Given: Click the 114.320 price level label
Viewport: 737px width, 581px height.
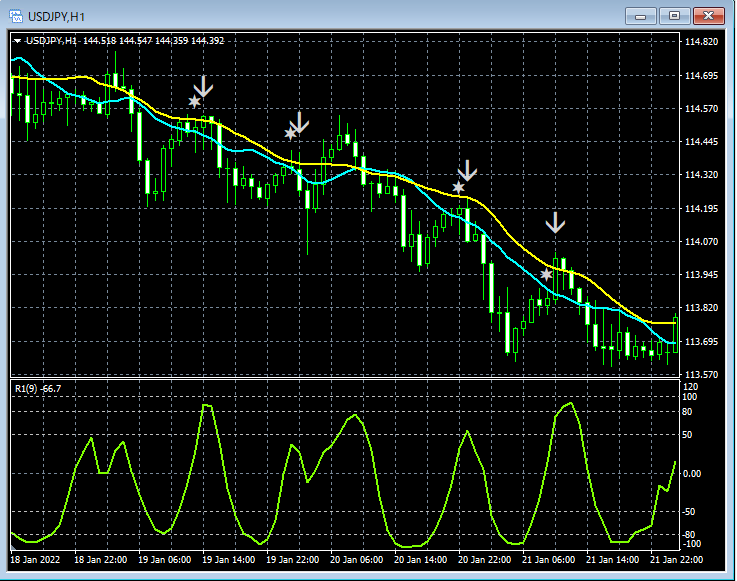Looking at the screenshot, I should pyautogui.click(x=701, y=175).
